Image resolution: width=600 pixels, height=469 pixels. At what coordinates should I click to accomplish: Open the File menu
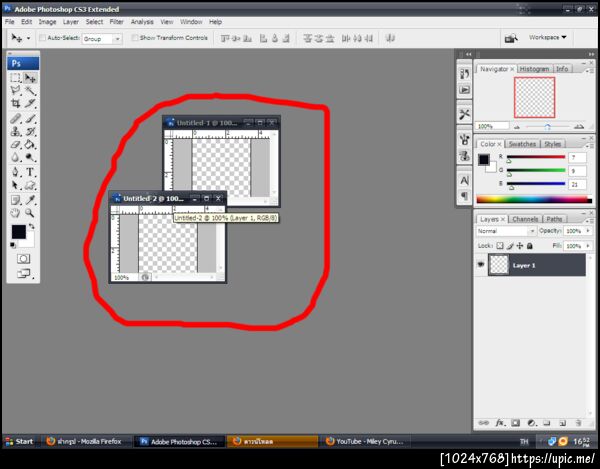(x=10, y=22)
